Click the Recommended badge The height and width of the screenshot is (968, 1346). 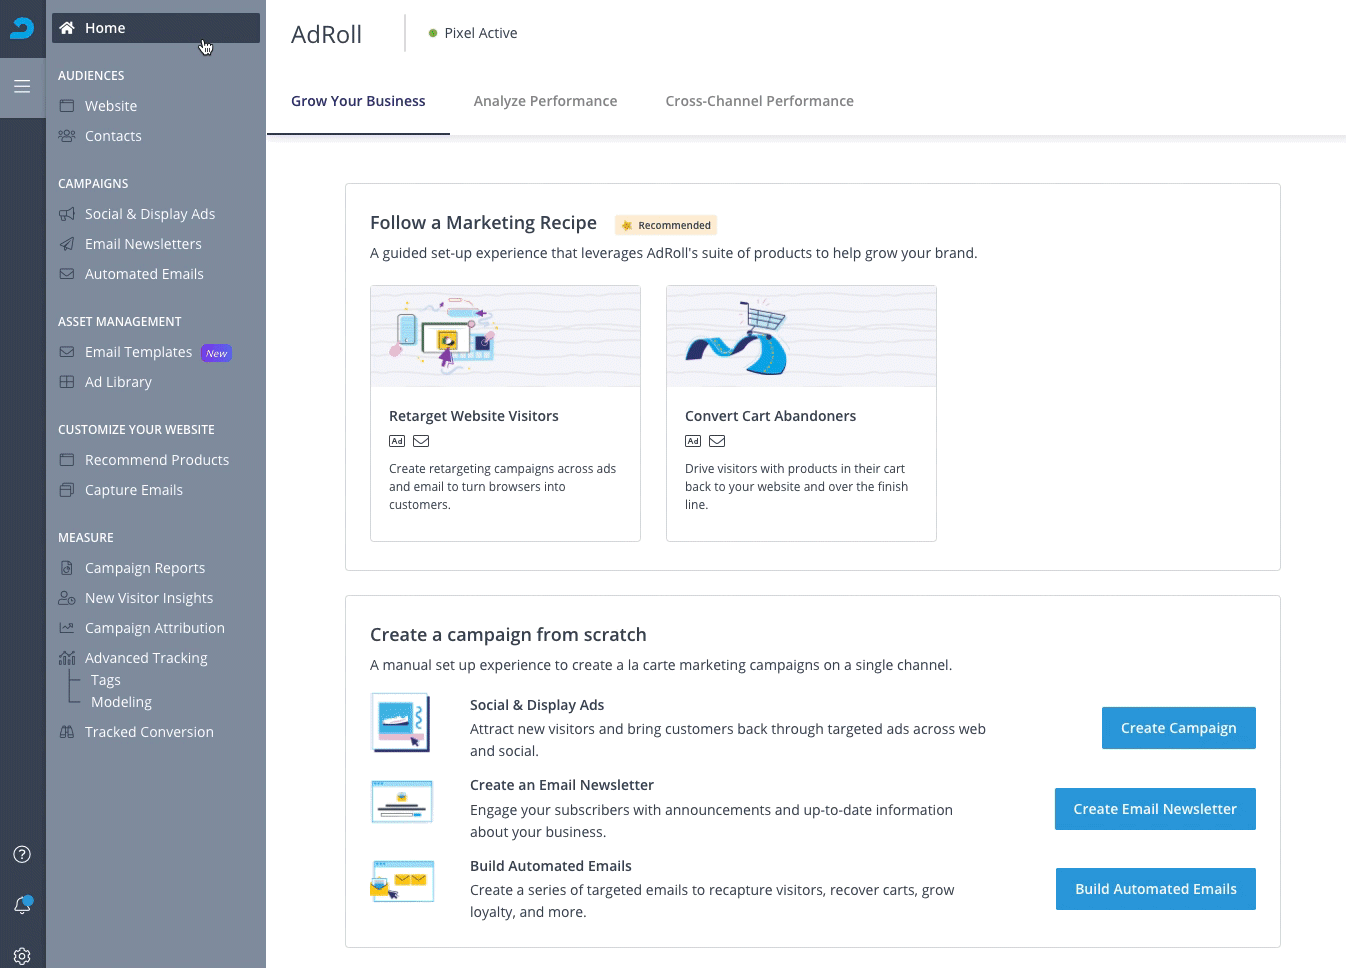pyautogui.click(x=666, y=225)
